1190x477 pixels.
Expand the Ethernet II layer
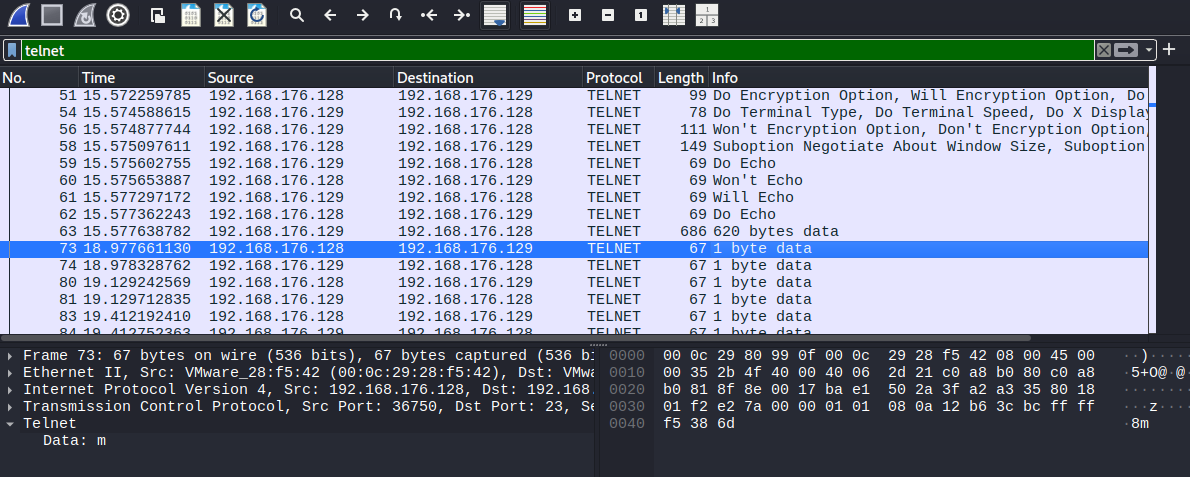tap(10, 372)
